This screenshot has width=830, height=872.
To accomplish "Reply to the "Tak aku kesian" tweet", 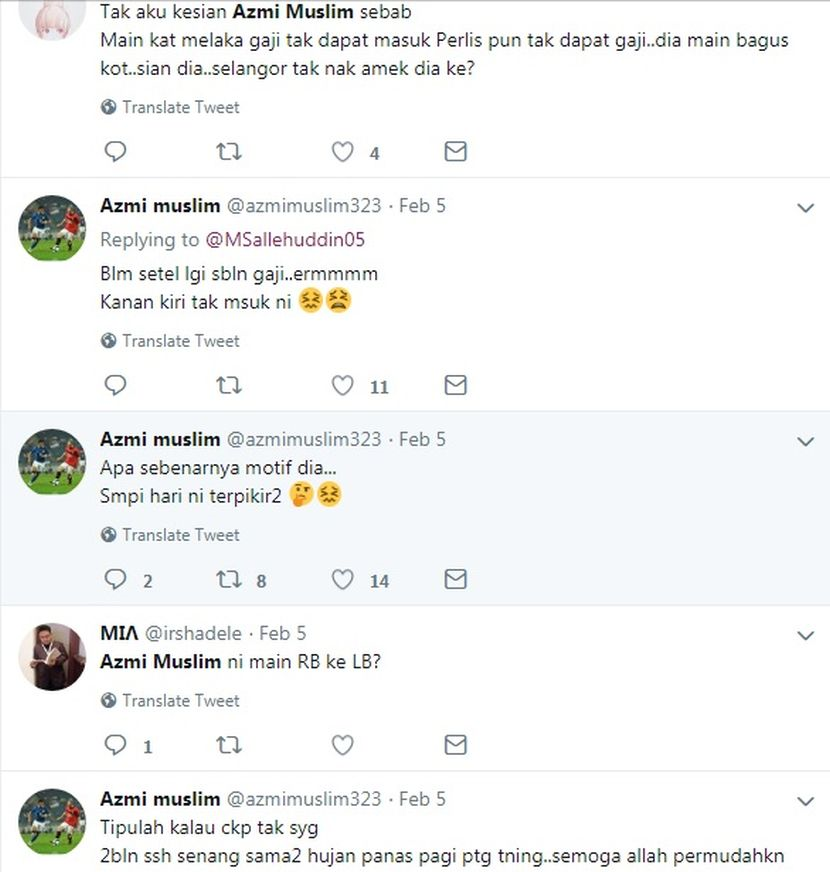I will click(x=116, y=152).
